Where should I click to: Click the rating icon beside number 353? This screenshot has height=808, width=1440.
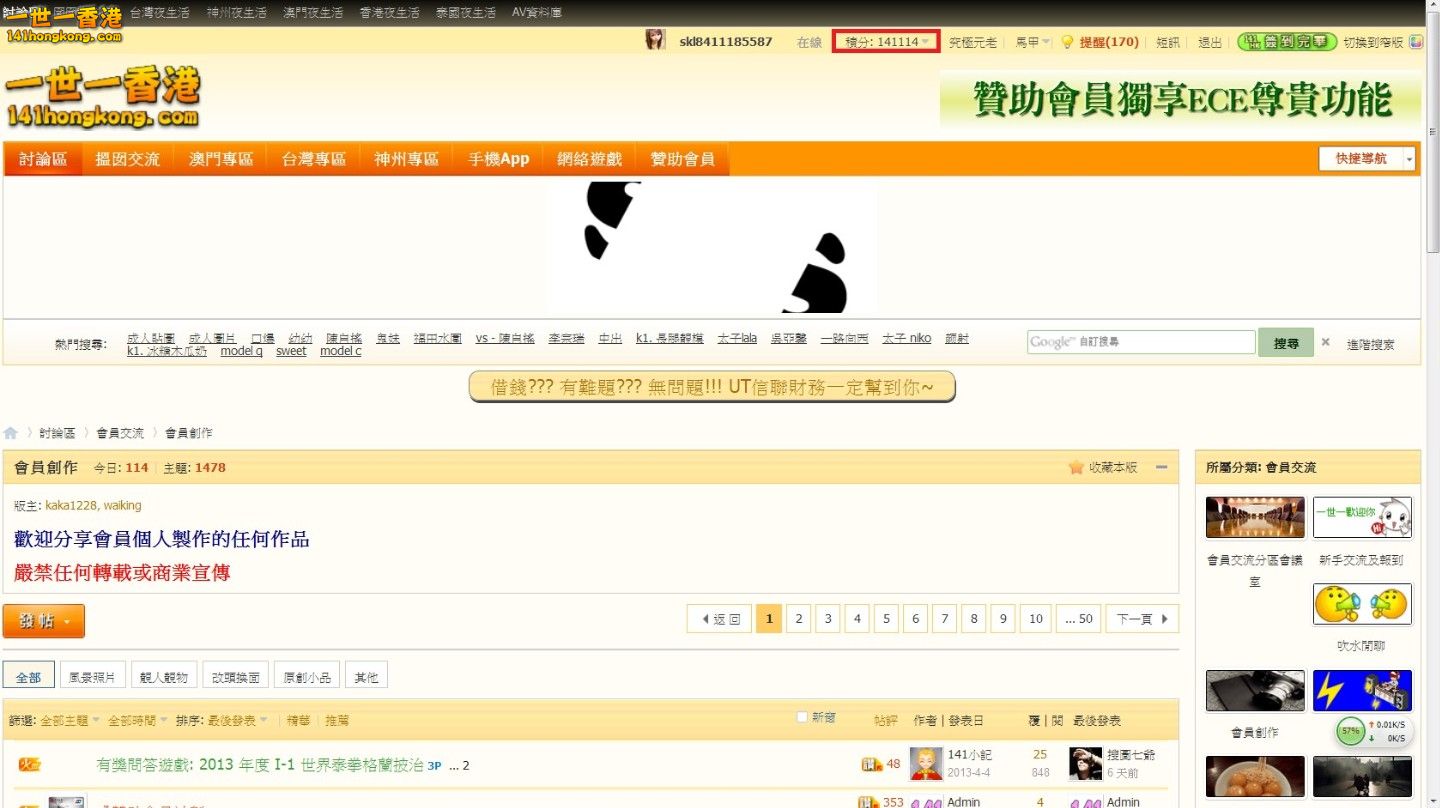click(x=868, y=801)
